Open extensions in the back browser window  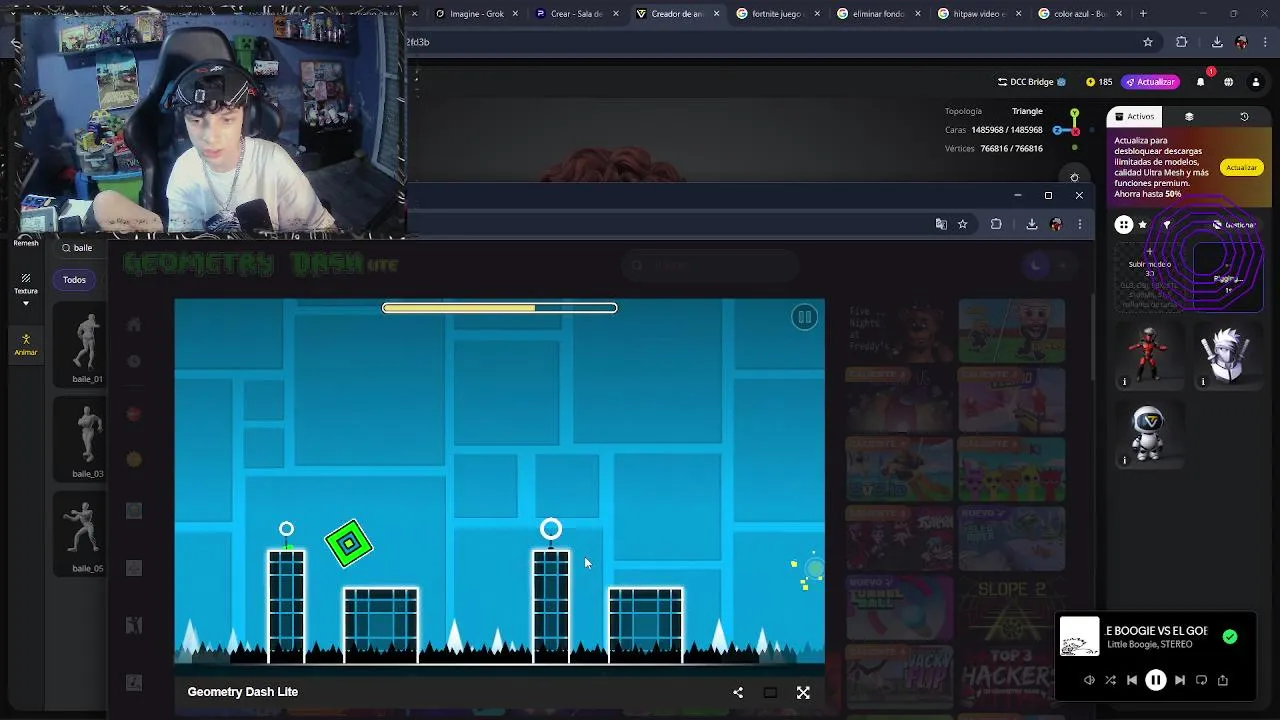(x=1182, y=42)
